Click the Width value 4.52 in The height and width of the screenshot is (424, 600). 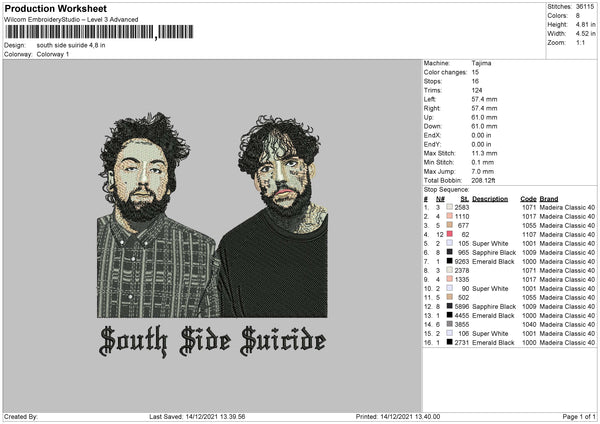[x=585, y=34]
